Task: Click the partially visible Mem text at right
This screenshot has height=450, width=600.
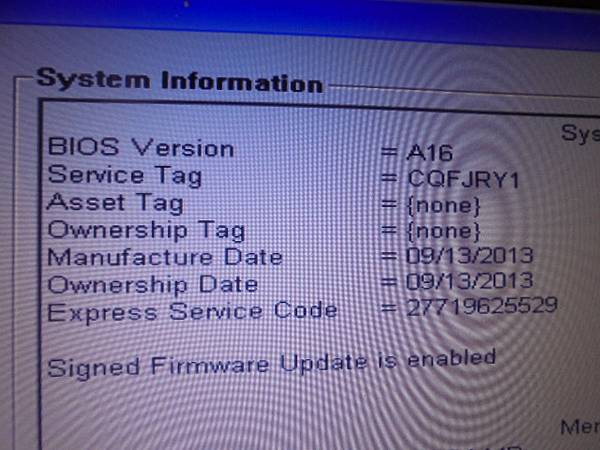Action: pyautogui.click(x=580, y=427)
